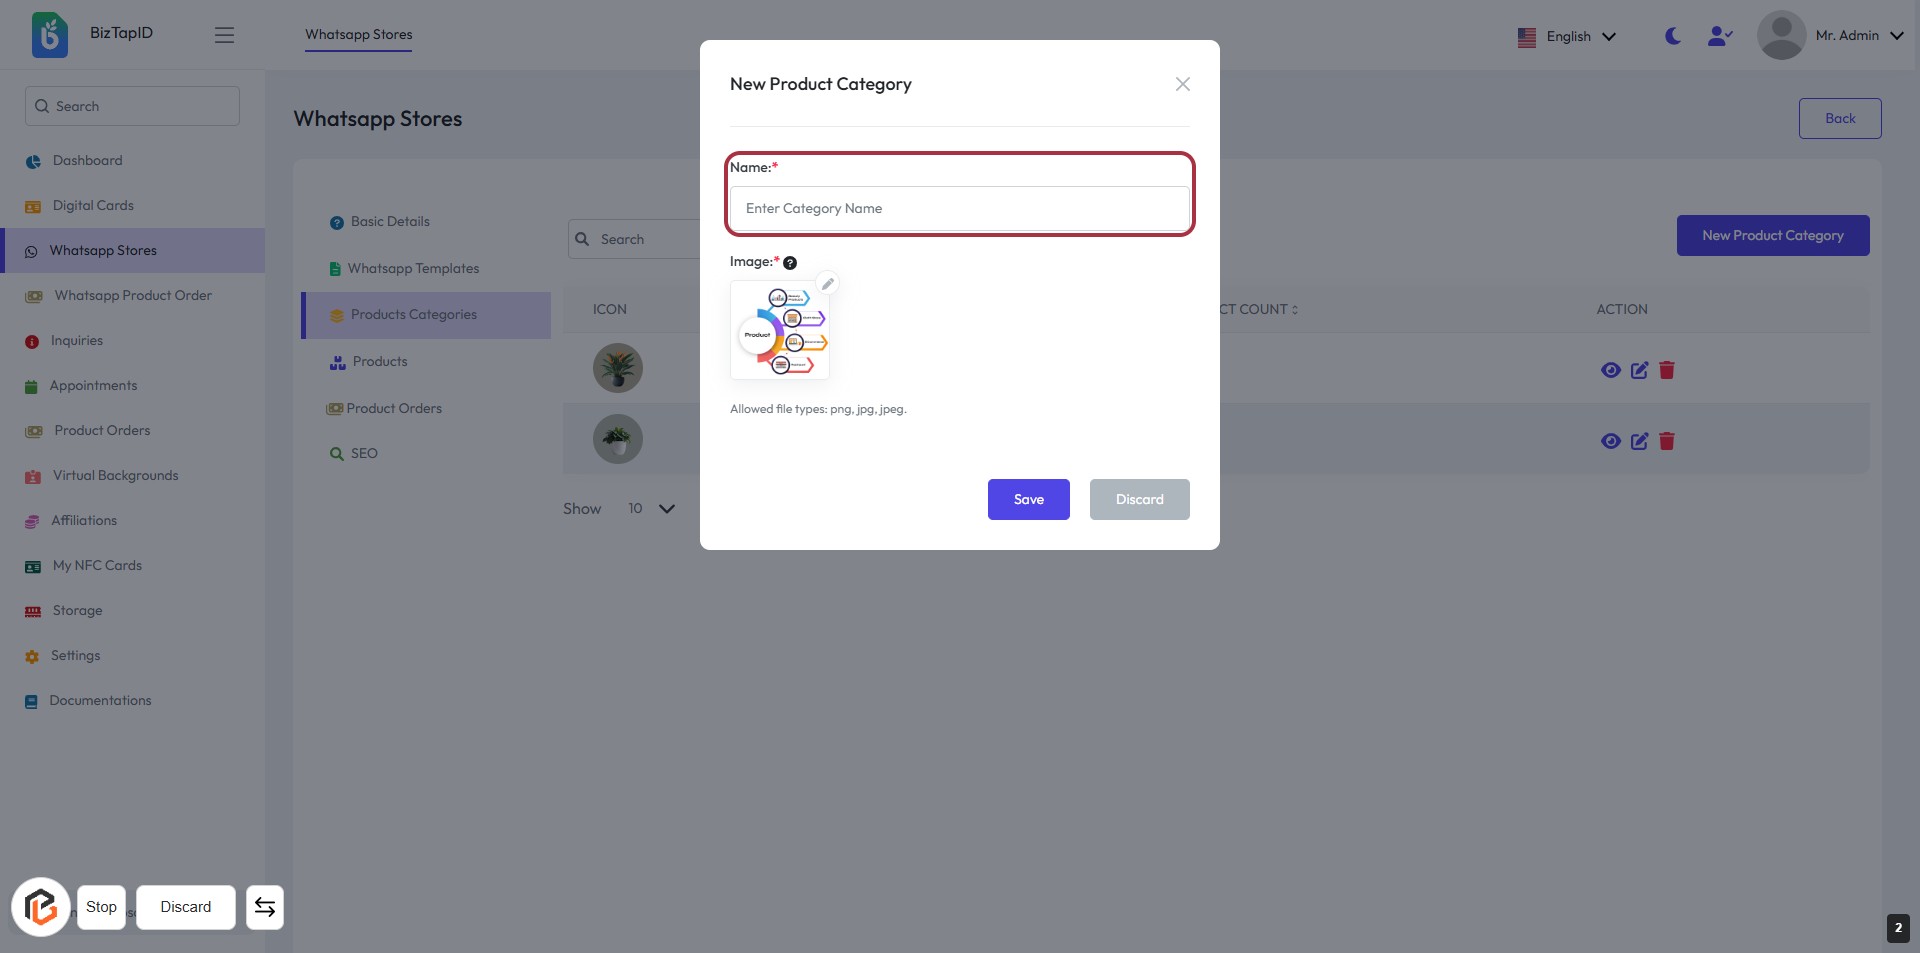Click the swap arrows icon at bottom left

265,907
